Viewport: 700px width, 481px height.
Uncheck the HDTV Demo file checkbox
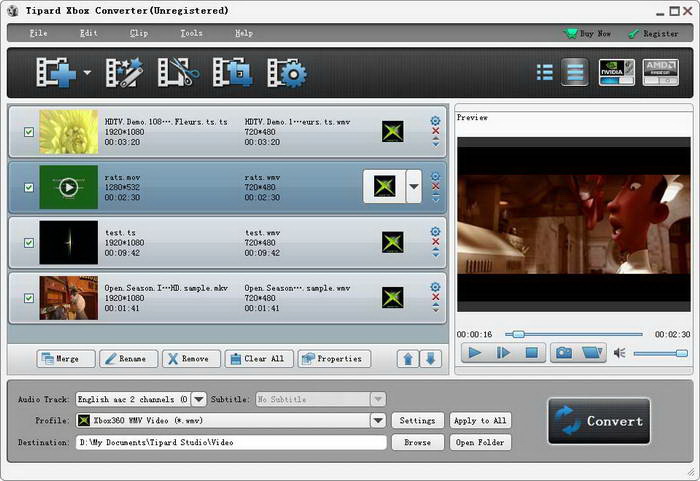click(x=29, y=131)
